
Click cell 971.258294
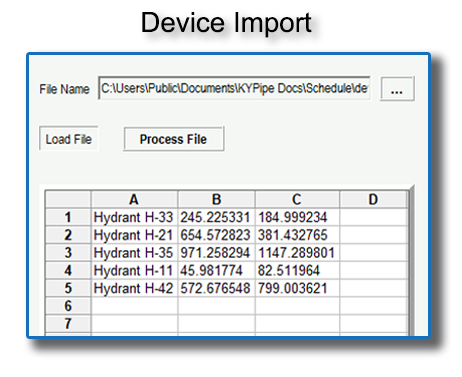click(x=217, y=253)
